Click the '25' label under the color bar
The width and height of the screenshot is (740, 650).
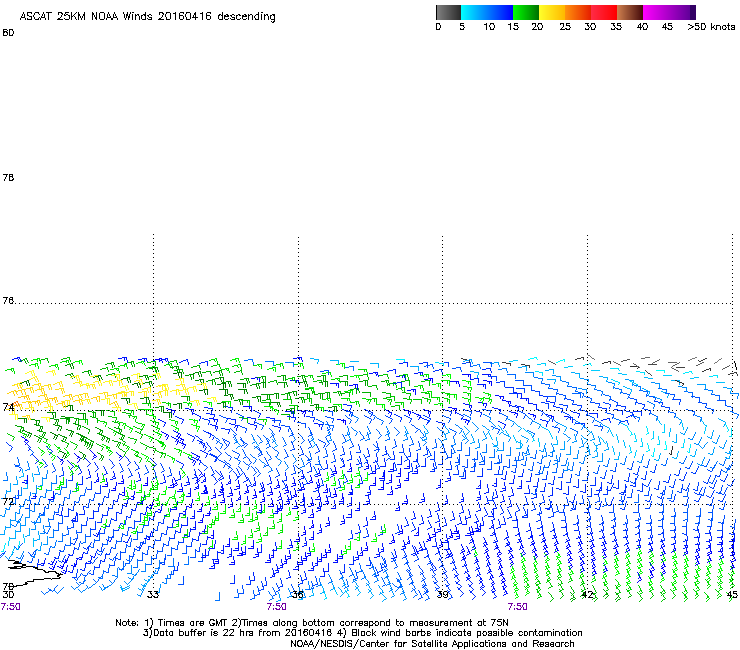point(565,27)
